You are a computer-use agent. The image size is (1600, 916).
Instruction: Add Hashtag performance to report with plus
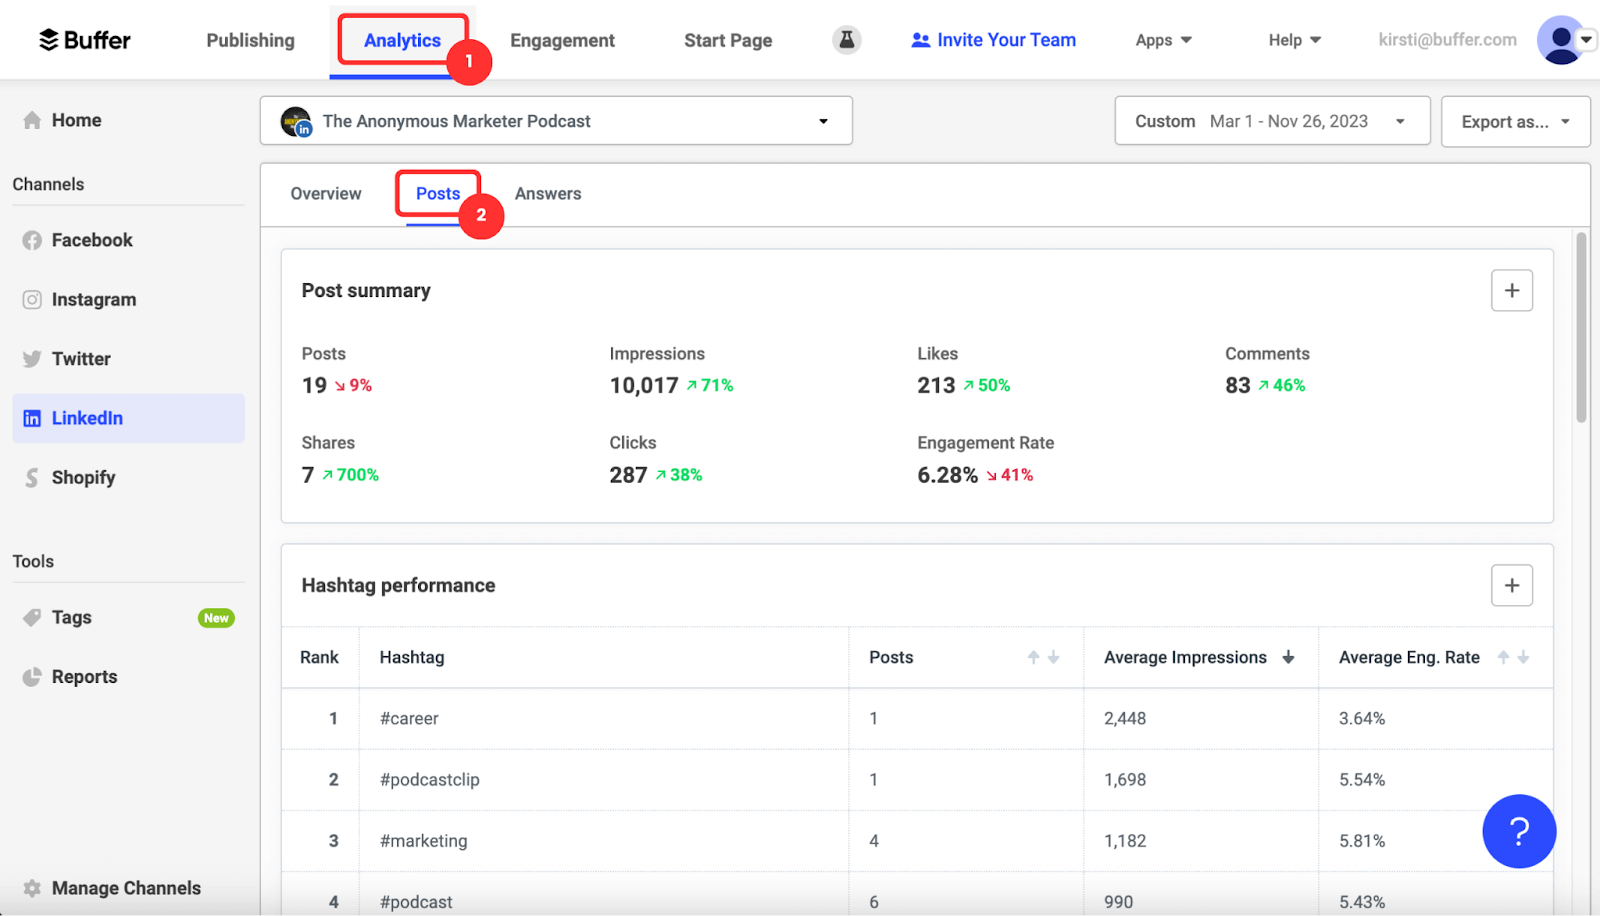click(1511, 585)
